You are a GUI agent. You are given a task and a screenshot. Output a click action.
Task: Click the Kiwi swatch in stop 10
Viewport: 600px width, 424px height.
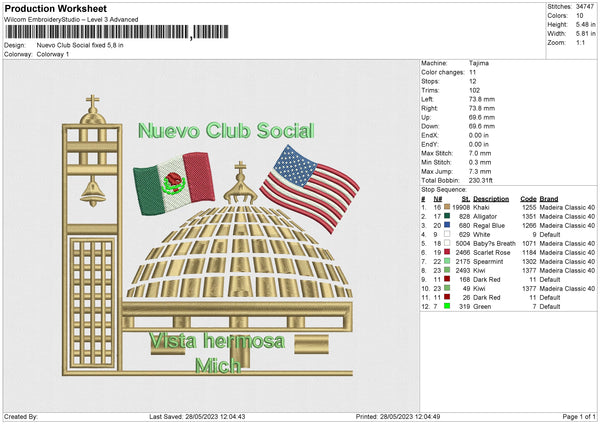pyautogui.click(x=447, y=288)
